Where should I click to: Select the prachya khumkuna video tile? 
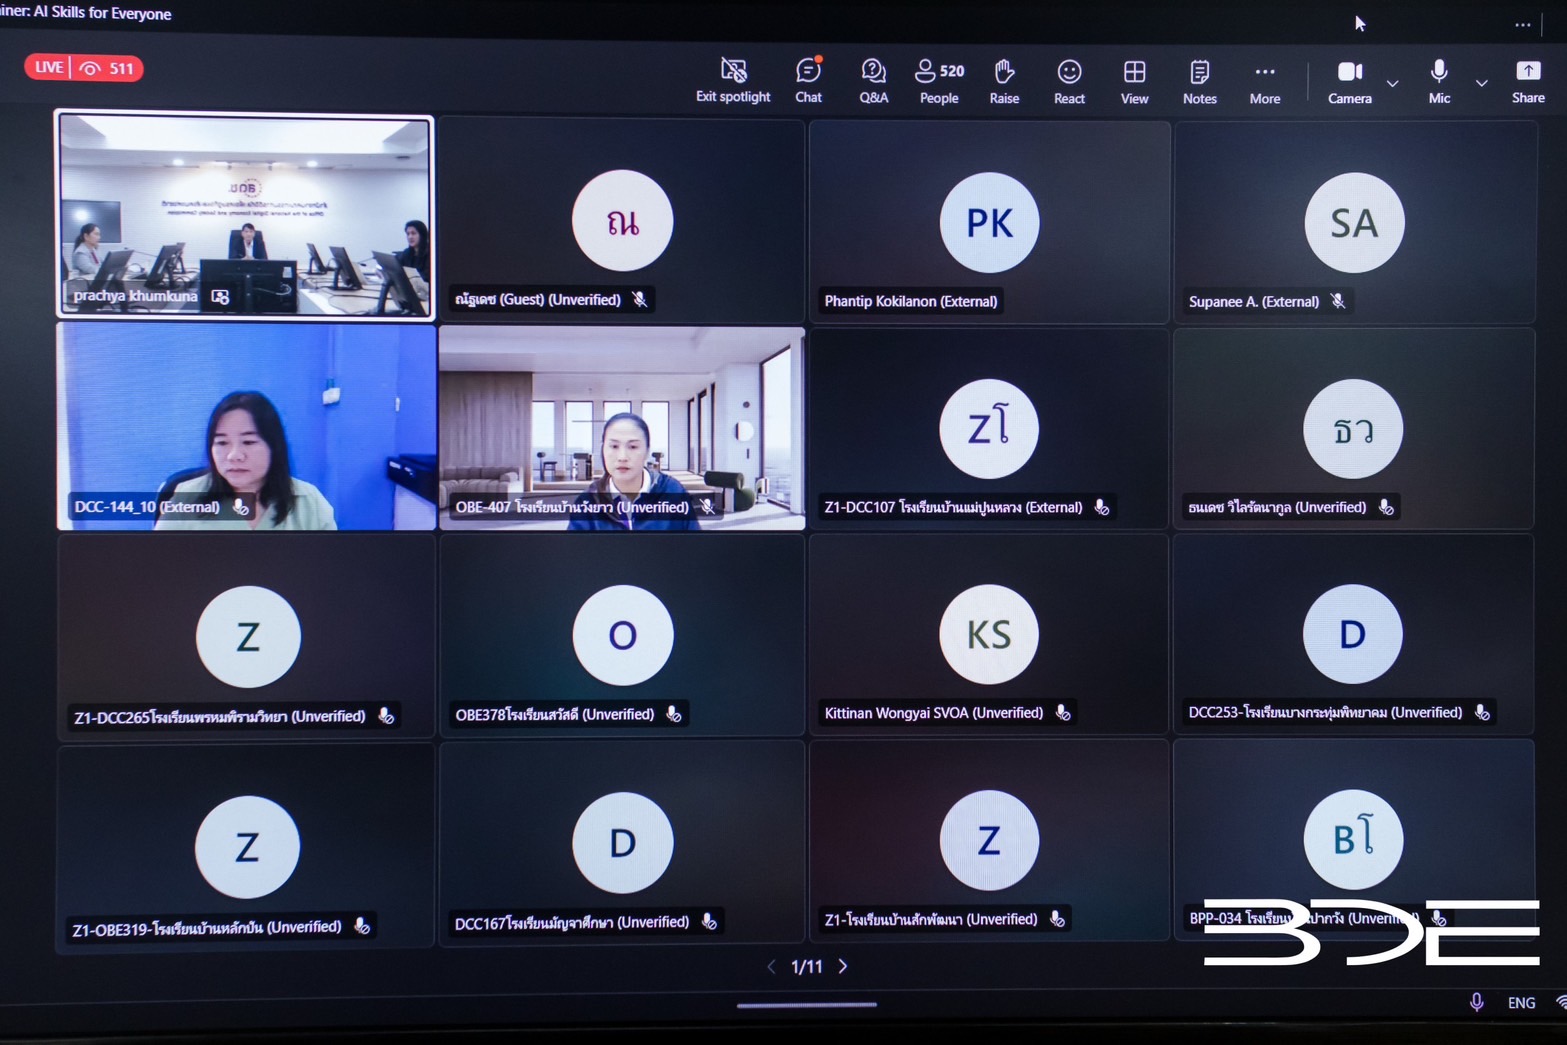tap(245, 214)
